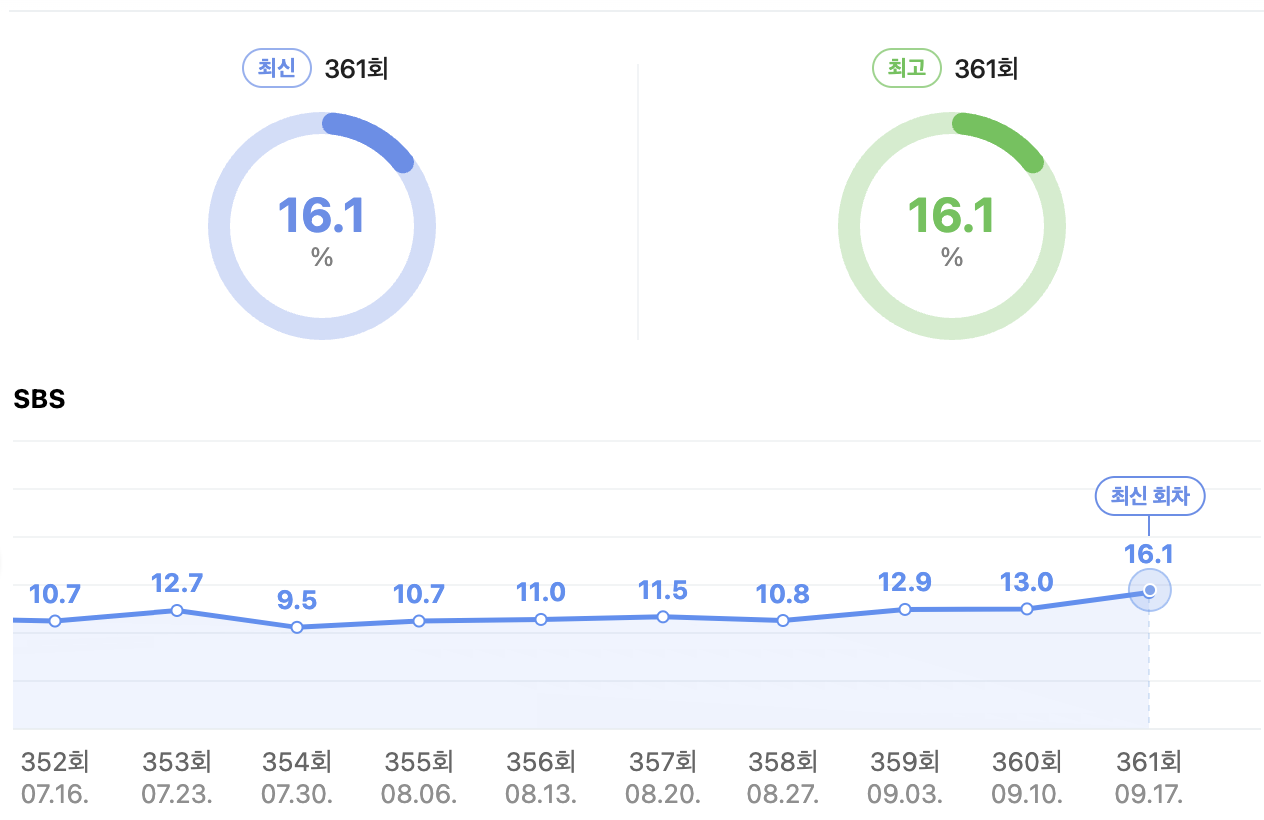Click 361회 text beside the 최고 badge
Image resolution: width=1264 pixels, height=820 pixels.
[x=986, y=69]
